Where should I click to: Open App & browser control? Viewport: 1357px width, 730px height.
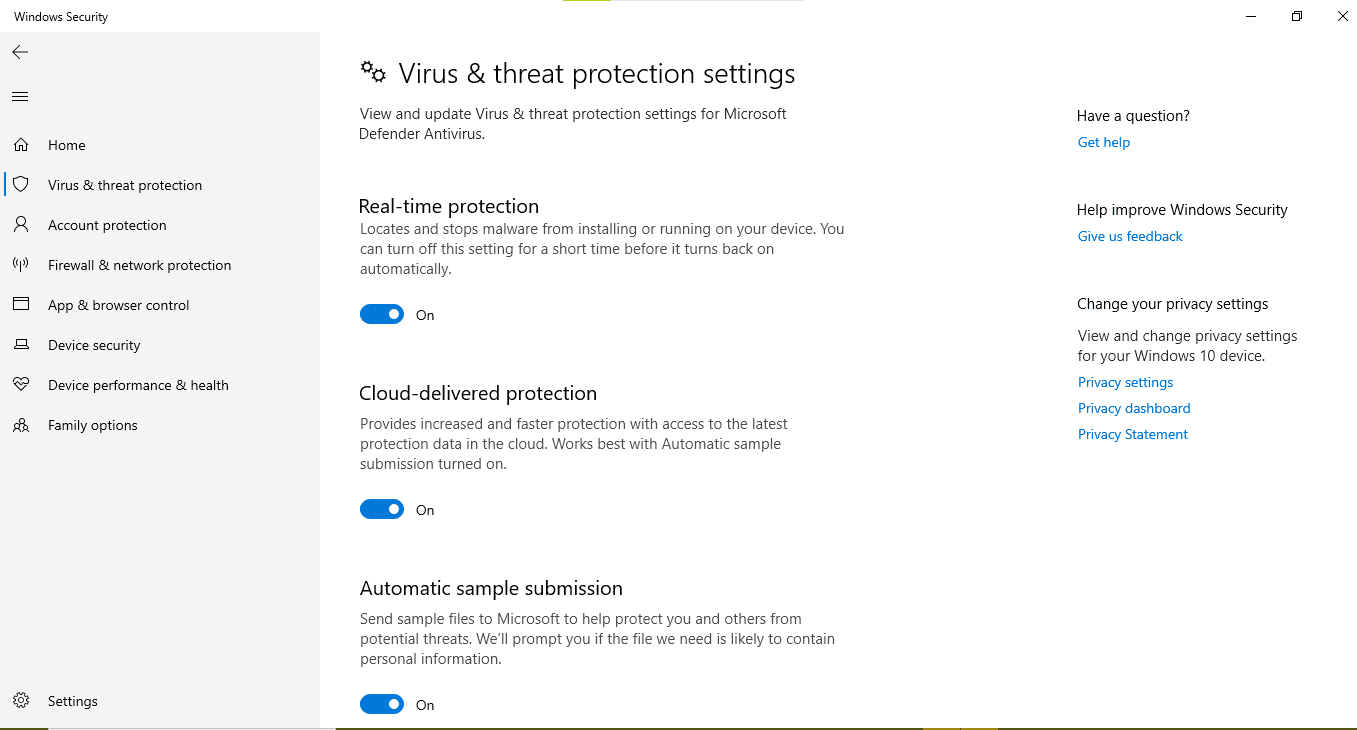tap(119, 304)
